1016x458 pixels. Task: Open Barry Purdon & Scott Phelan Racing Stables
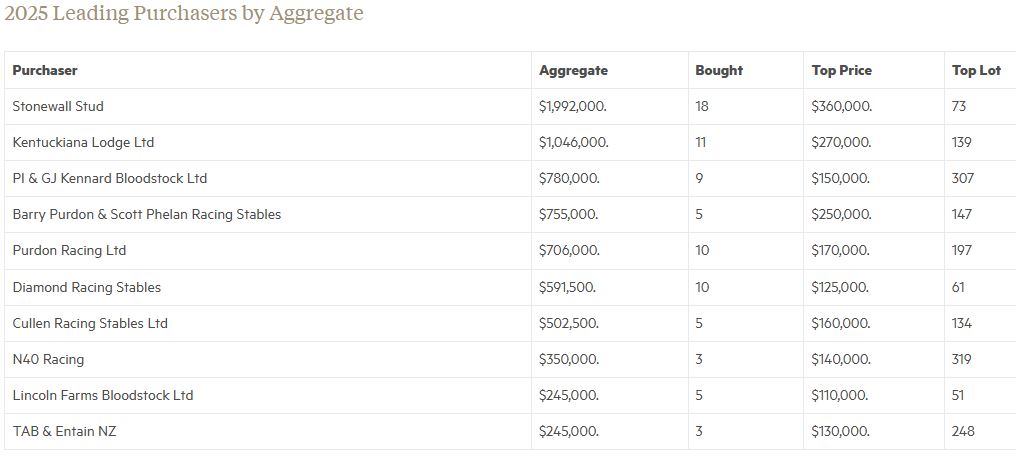tap(147, 215)
